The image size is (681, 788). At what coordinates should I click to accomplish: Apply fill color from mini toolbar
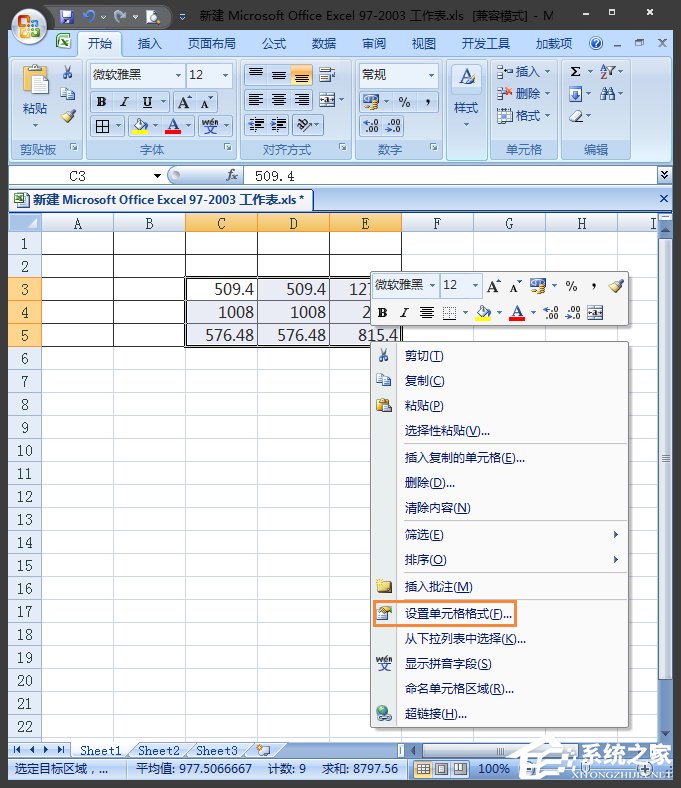[483, 313]
